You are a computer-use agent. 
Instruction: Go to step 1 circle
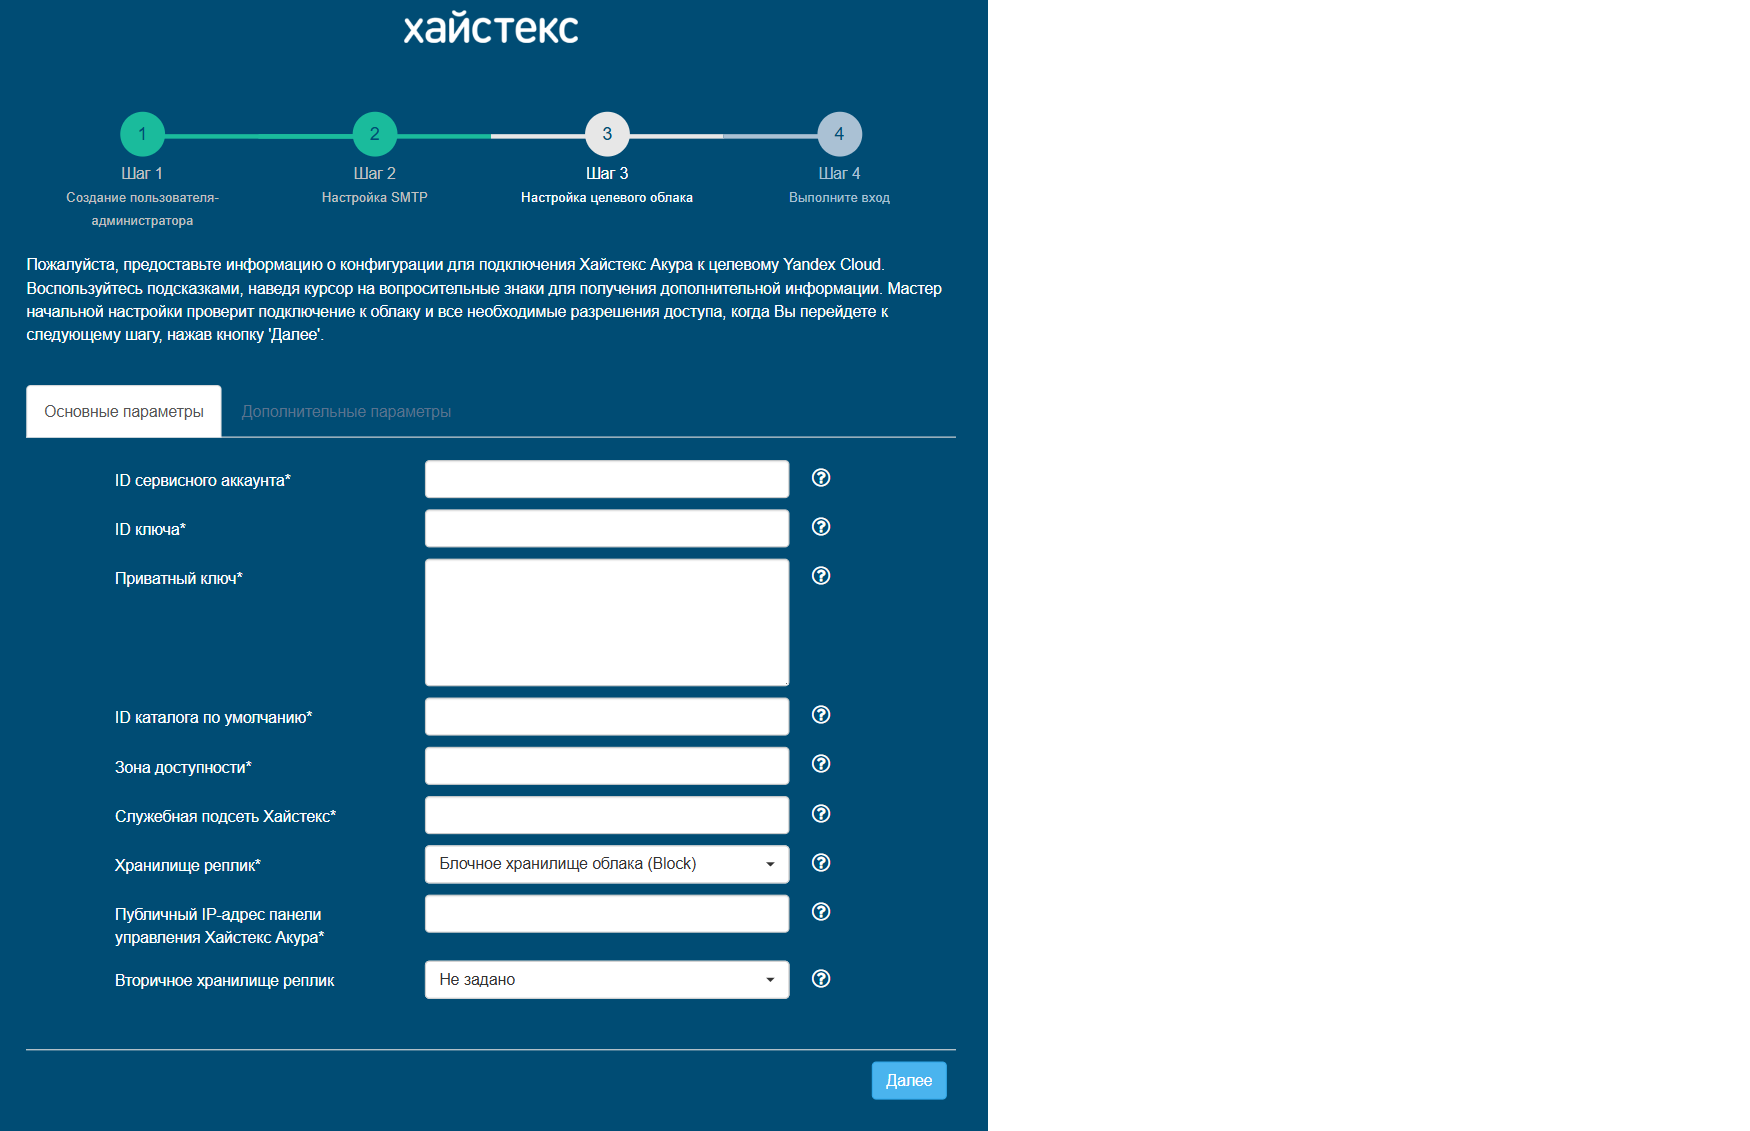tap(142, 134)
